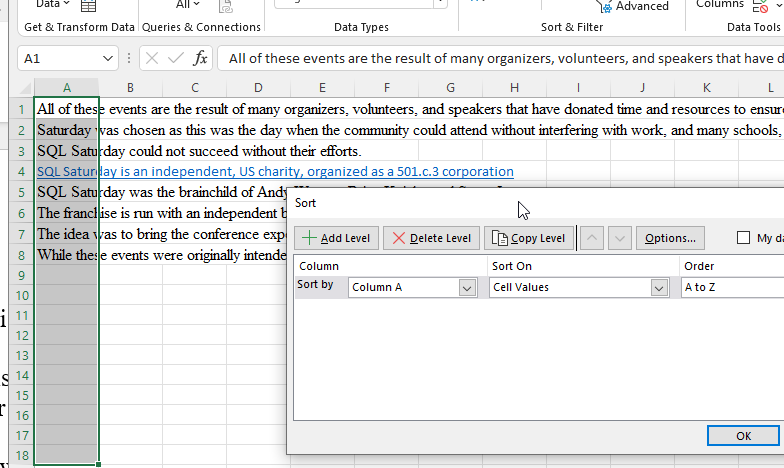Click the Add Level button
The width and height of the screenshot is (784, 468).
(x=337, y=238)
